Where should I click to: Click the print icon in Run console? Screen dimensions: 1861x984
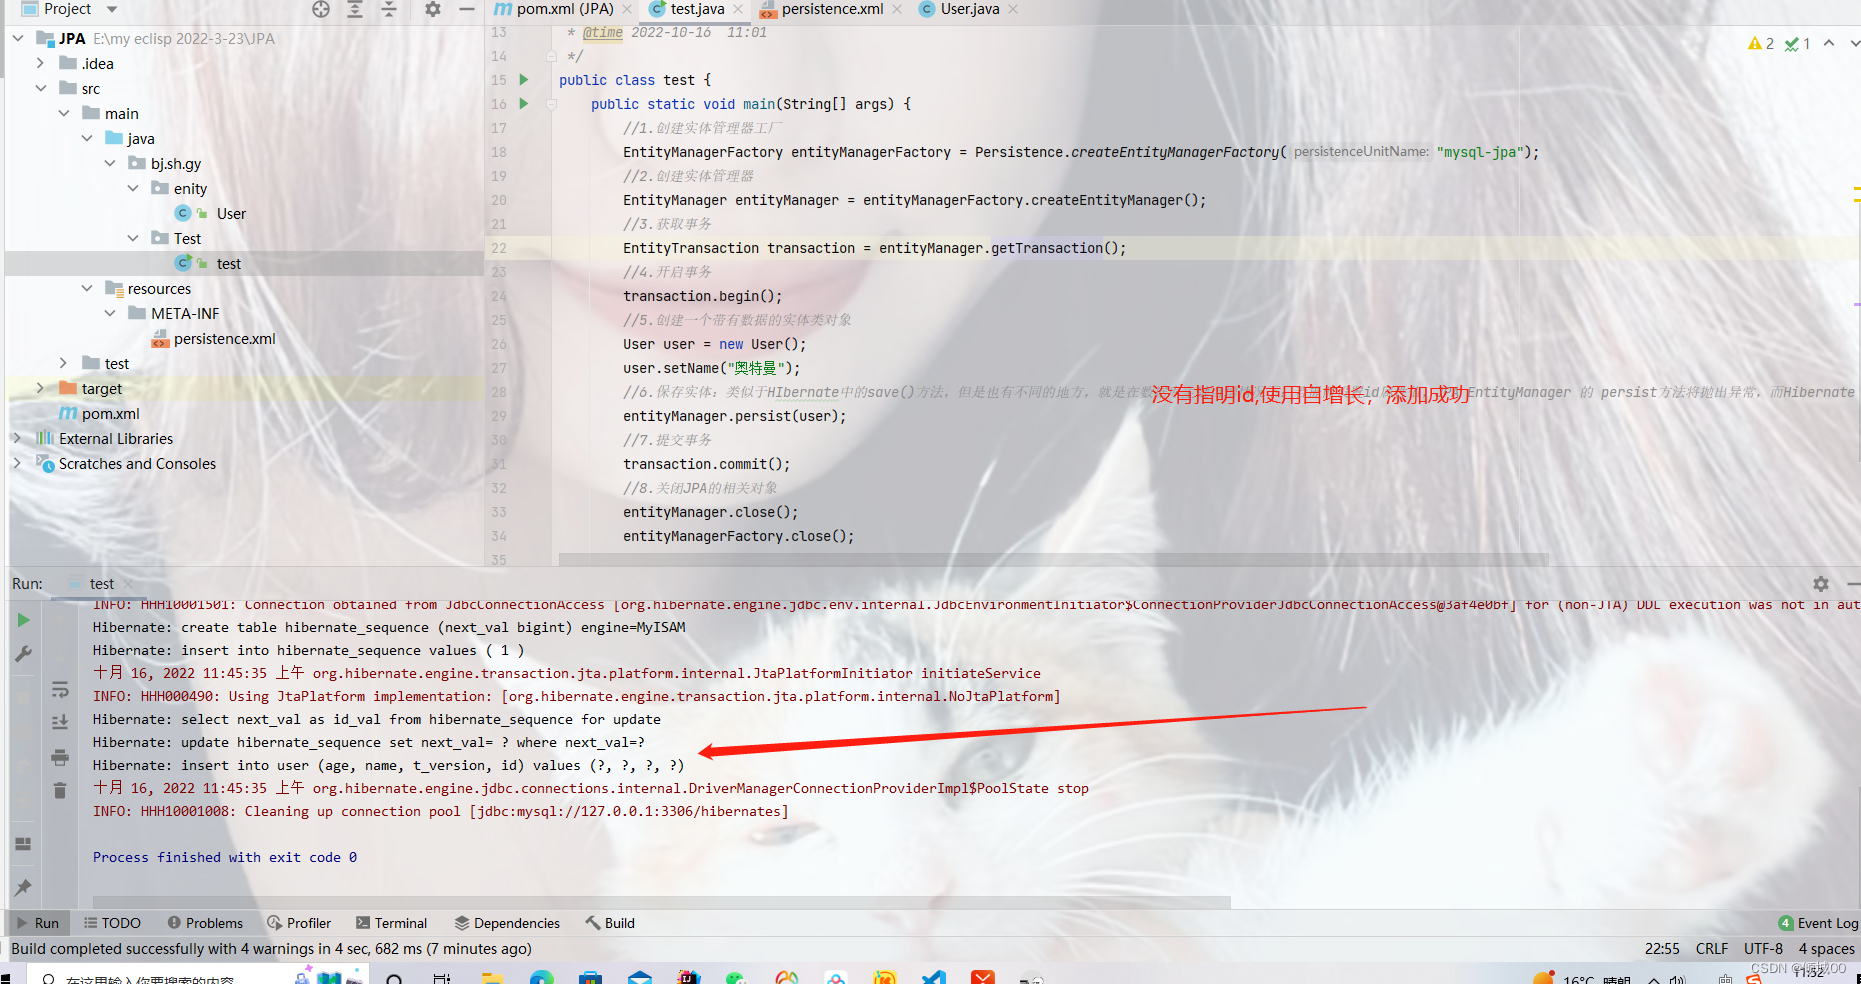tap(60, 757)
